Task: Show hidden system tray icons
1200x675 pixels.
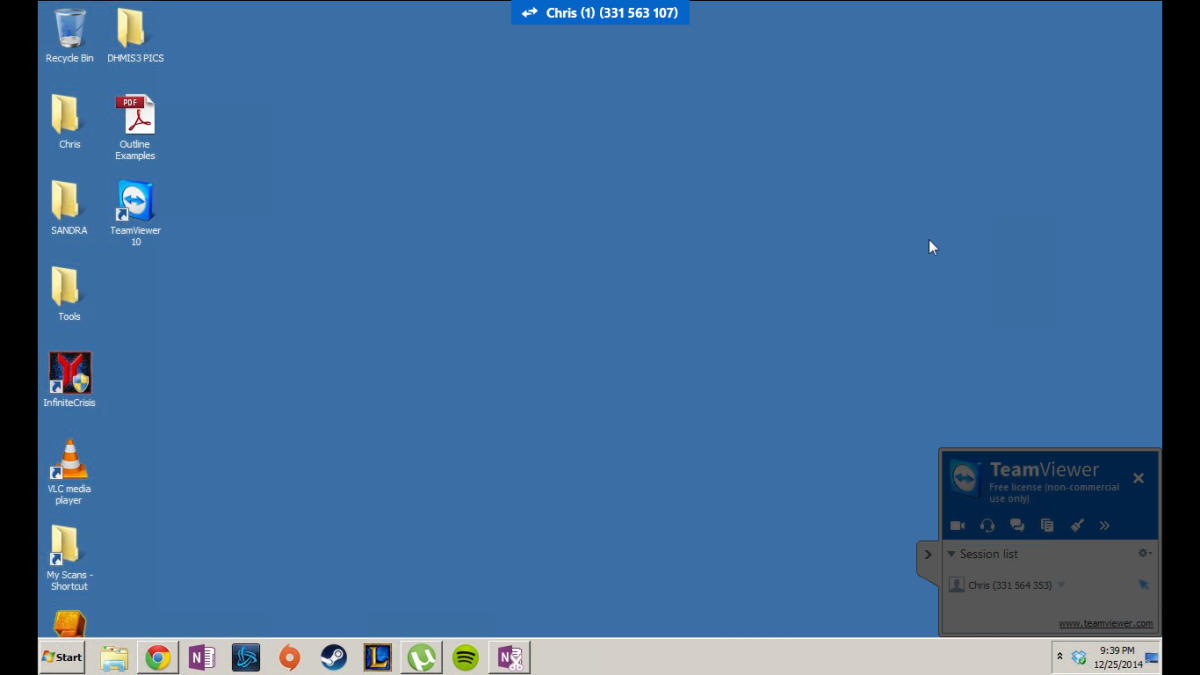Action: tap(1059, 656)
